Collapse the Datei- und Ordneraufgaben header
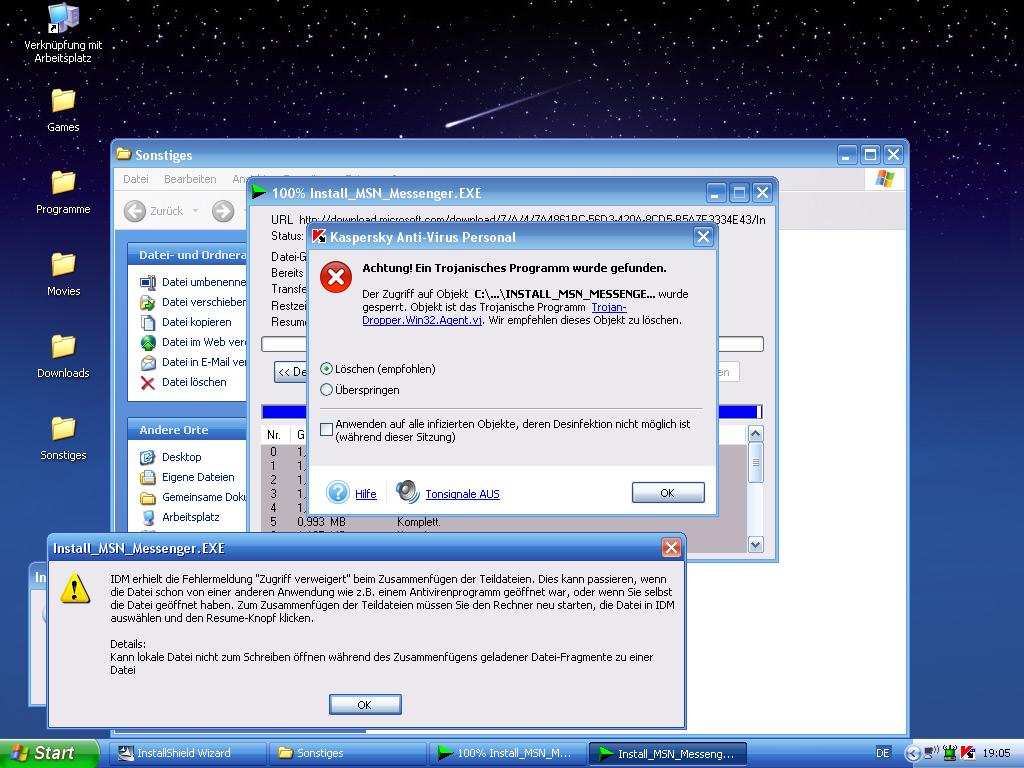 (187, 255)
